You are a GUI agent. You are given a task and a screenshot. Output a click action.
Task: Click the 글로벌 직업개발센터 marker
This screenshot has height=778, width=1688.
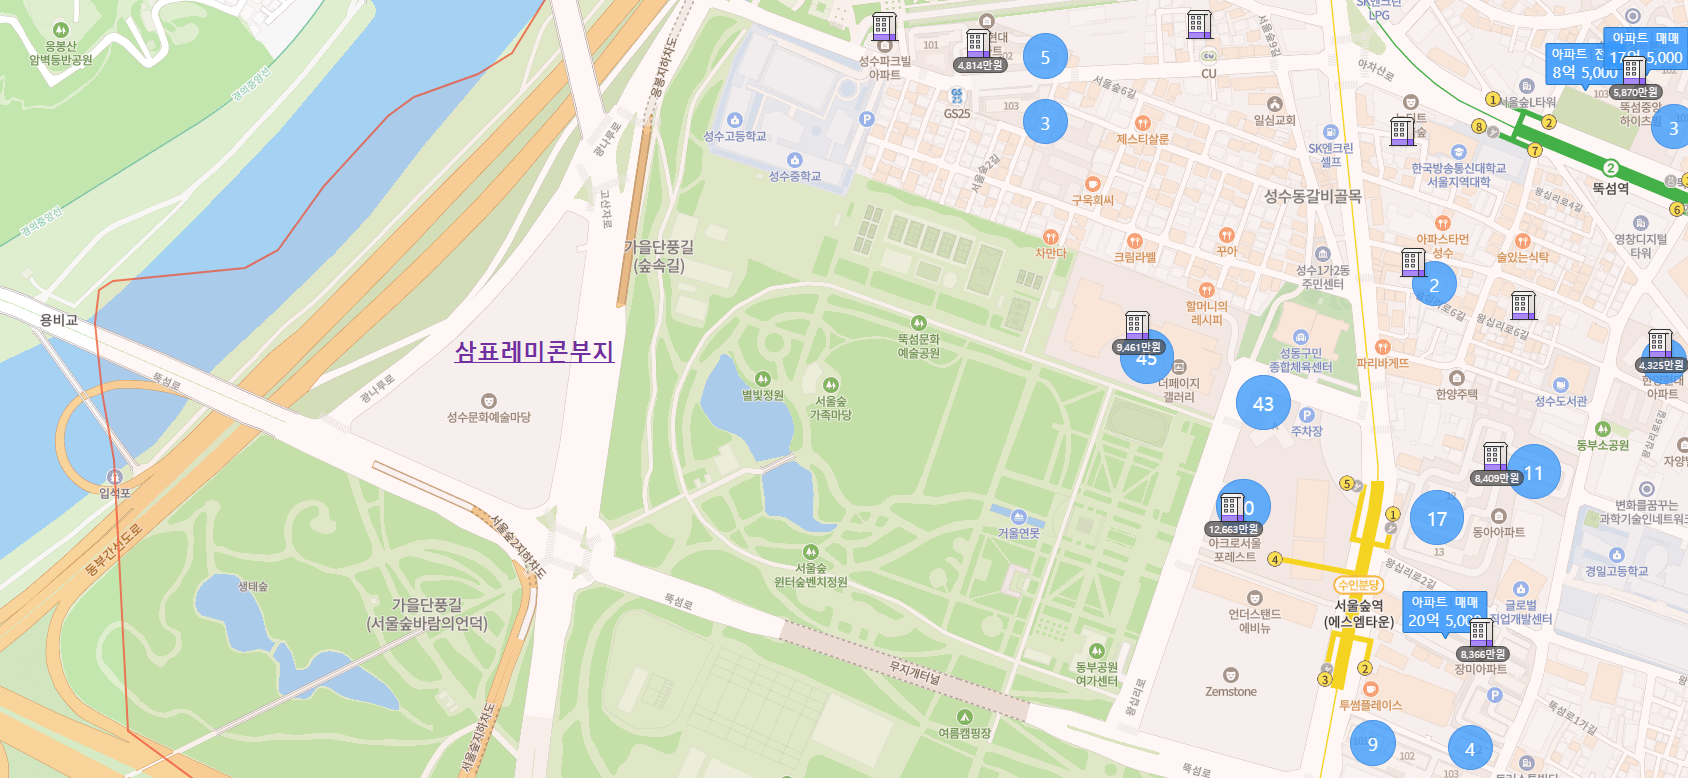click(1520, 589)
